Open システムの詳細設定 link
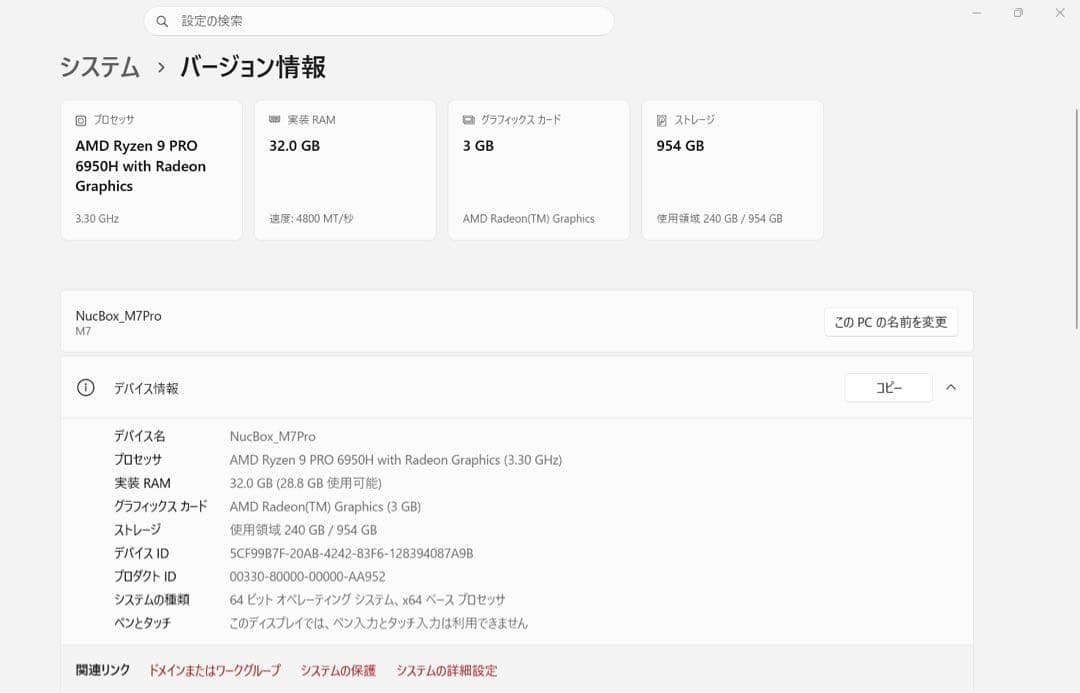The width and height of the screenshot is (1080, 693). tap(446, 670)
